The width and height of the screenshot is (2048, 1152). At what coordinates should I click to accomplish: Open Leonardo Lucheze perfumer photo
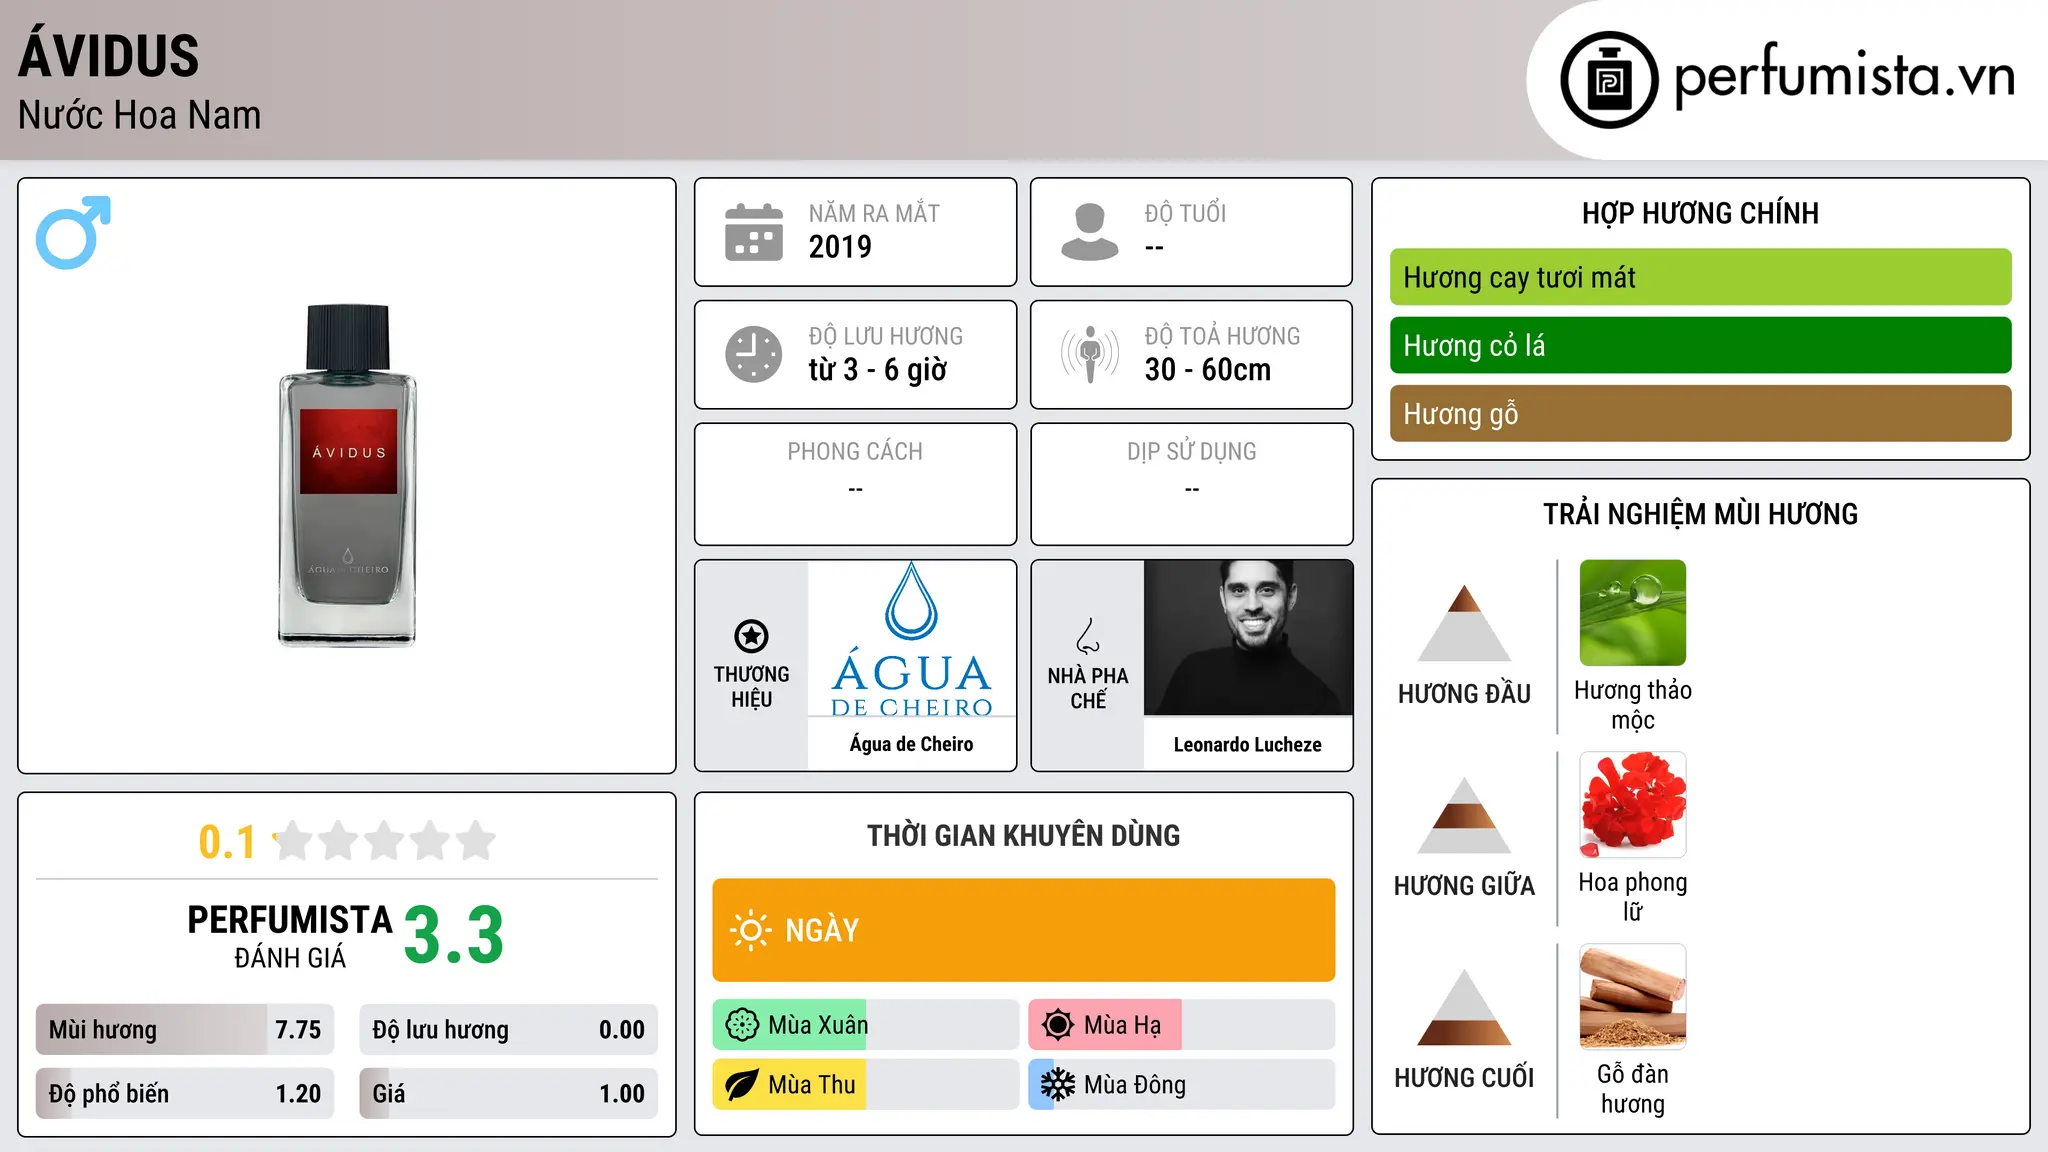[x=1248, y=638]
